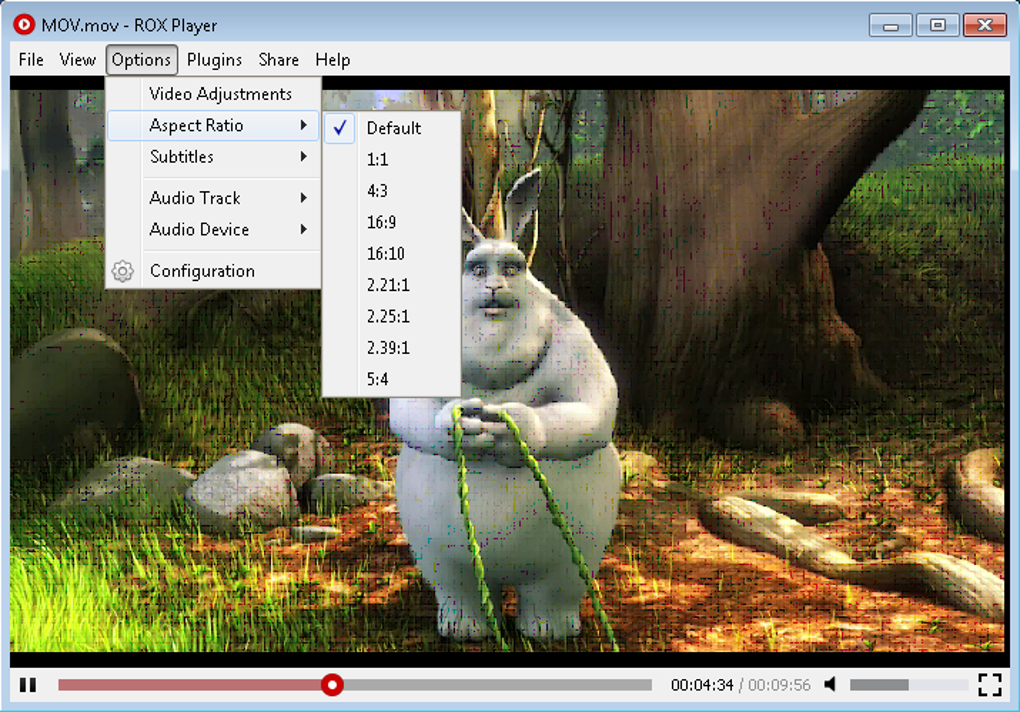Screen dimensions: 1020x712
Task: Open the View menu
Action: coord(77,60)
